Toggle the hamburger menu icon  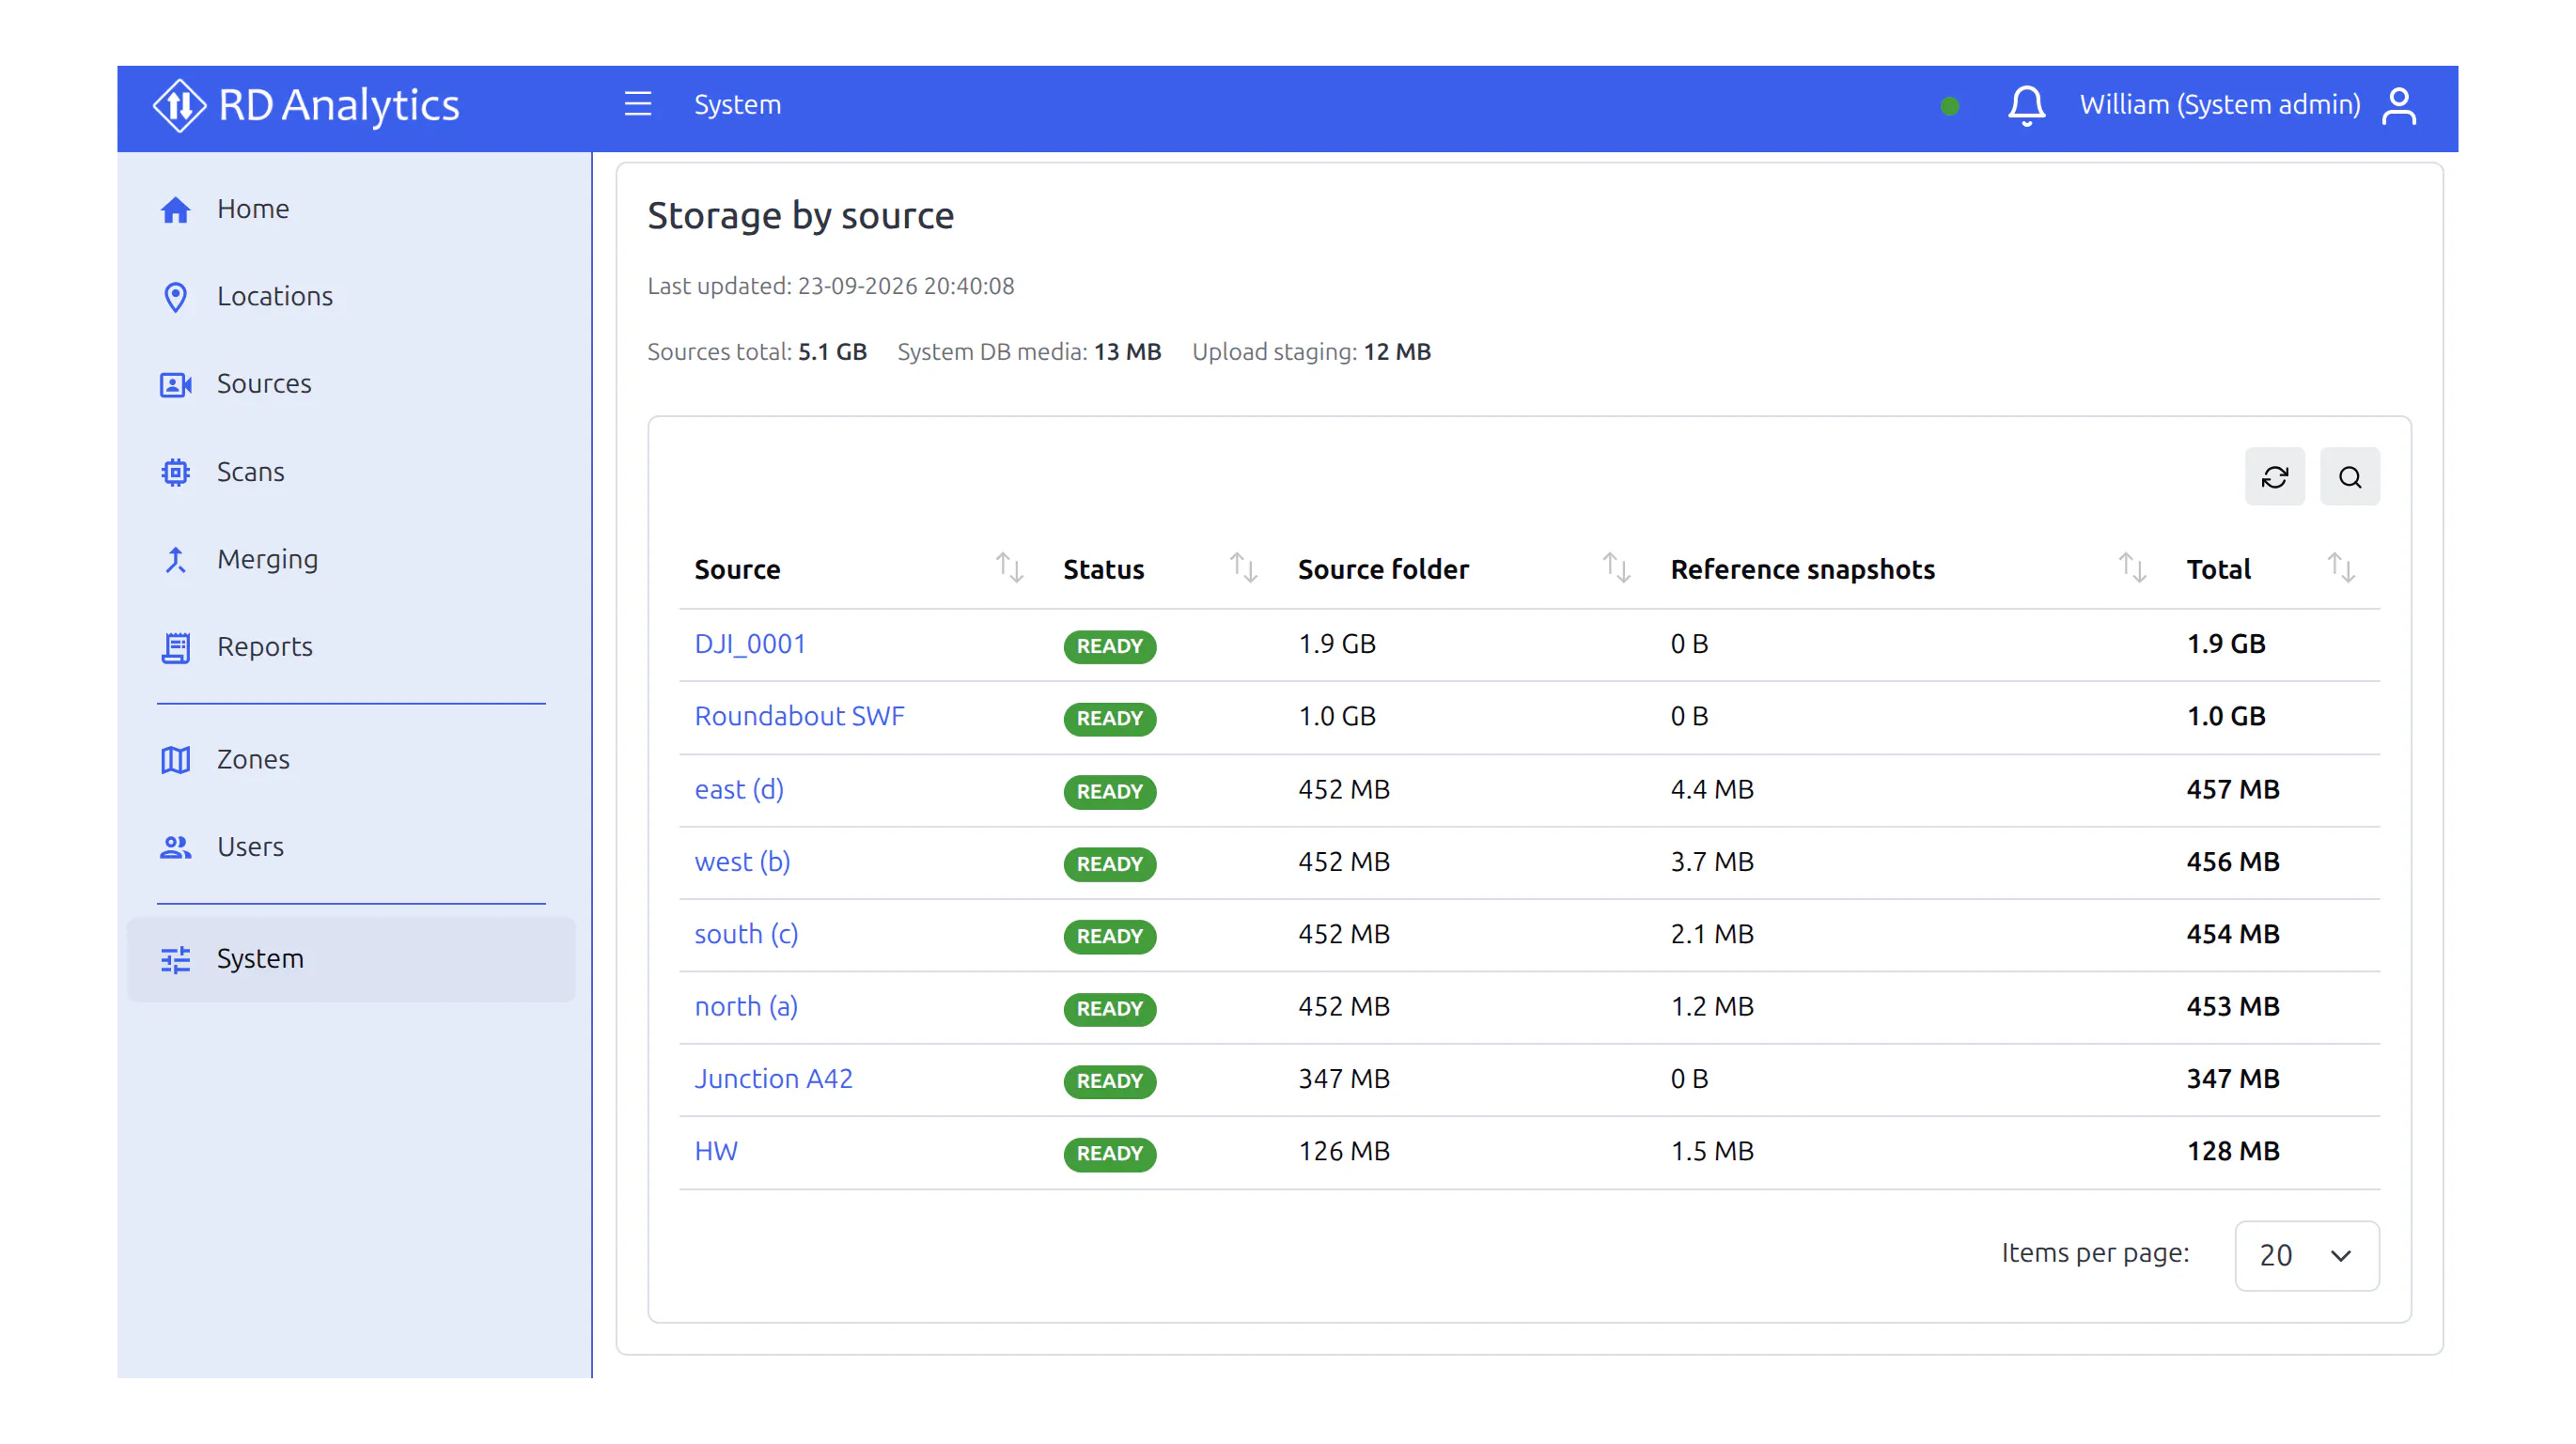(638, 104)
